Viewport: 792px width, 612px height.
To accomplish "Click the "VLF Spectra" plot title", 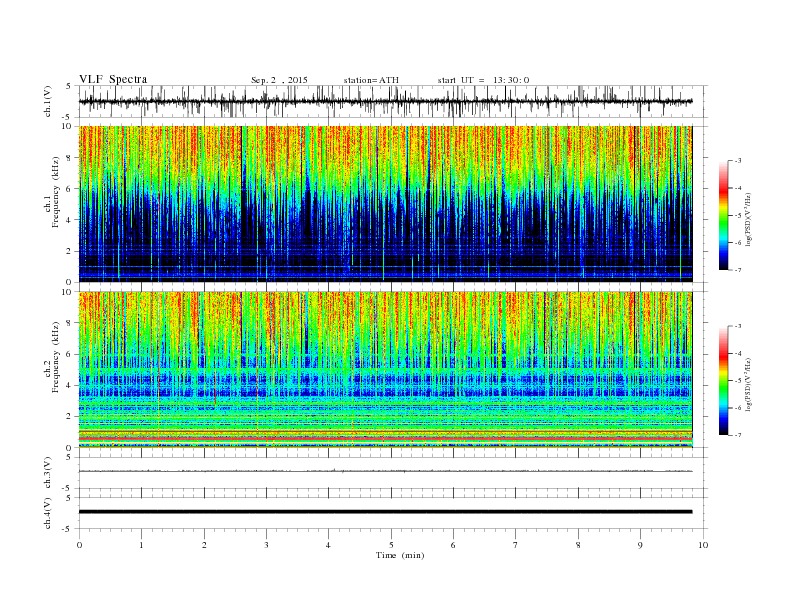I will pos(113,79).
